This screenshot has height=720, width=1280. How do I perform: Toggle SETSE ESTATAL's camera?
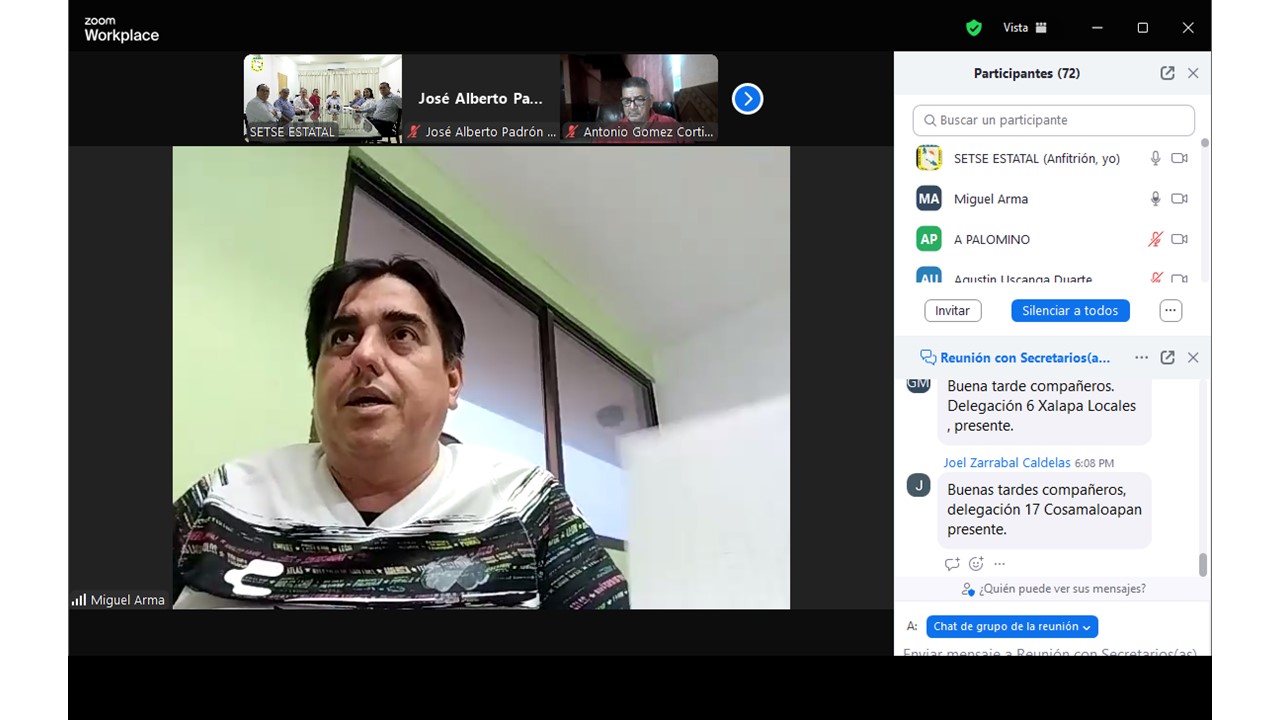click(x=1179, y=158)
